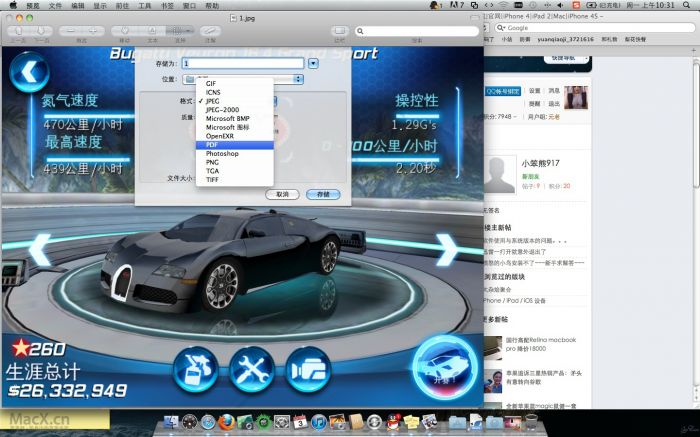Click the 存储为 filename input field
The width and height of the screenshot is (700, 437).
coord(242,63)
